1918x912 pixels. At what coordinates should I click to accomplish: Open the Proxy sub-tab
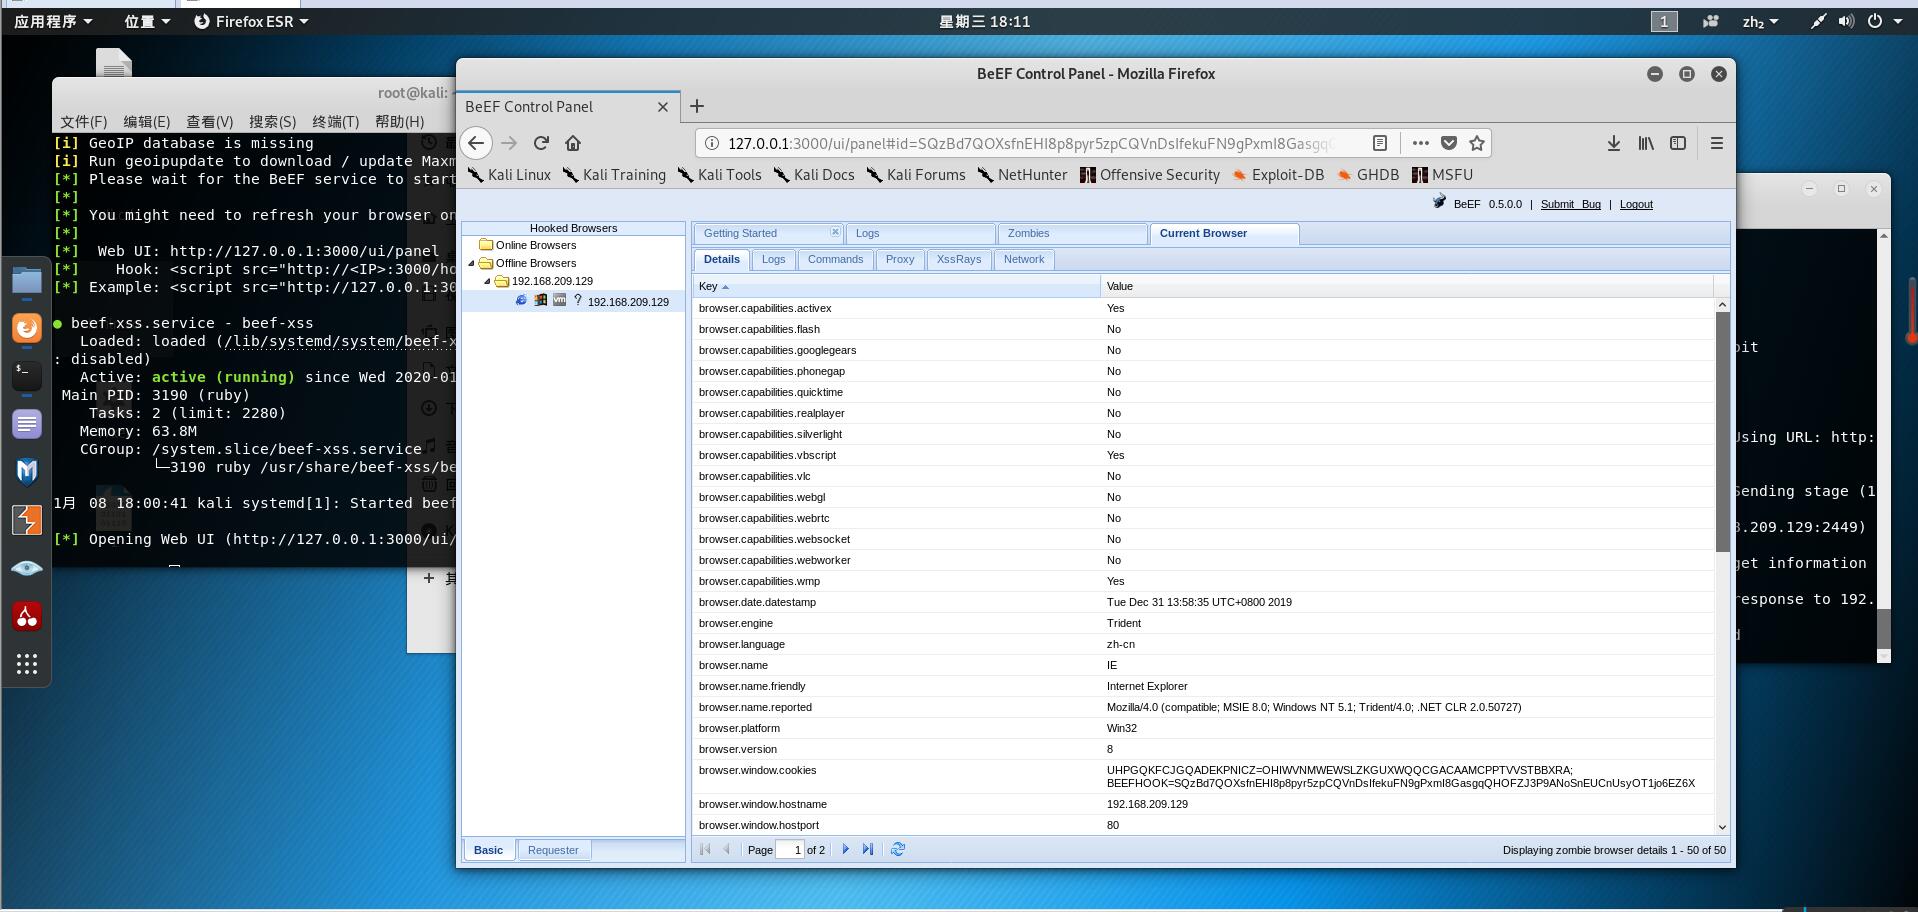click(899, 259)
